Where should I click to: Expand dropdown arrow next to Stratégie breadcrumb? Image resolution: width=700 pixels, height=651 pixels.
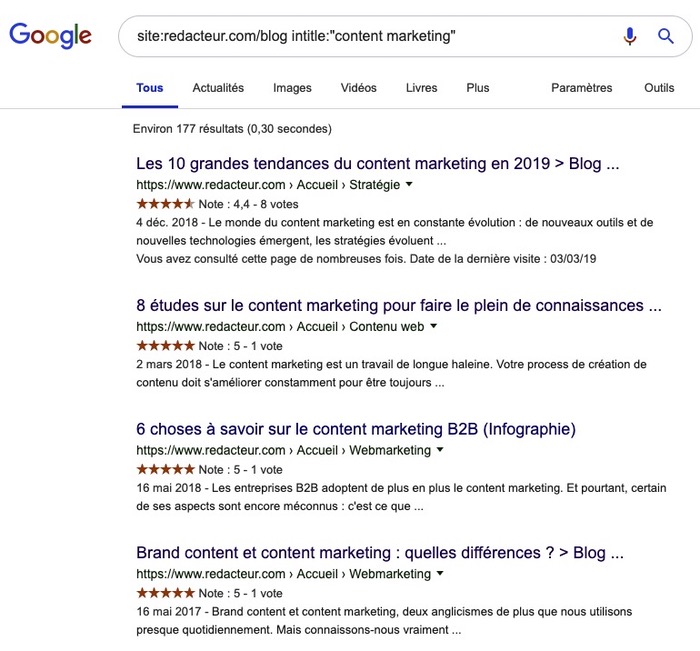pyautogui.click(x=409, y=185)
